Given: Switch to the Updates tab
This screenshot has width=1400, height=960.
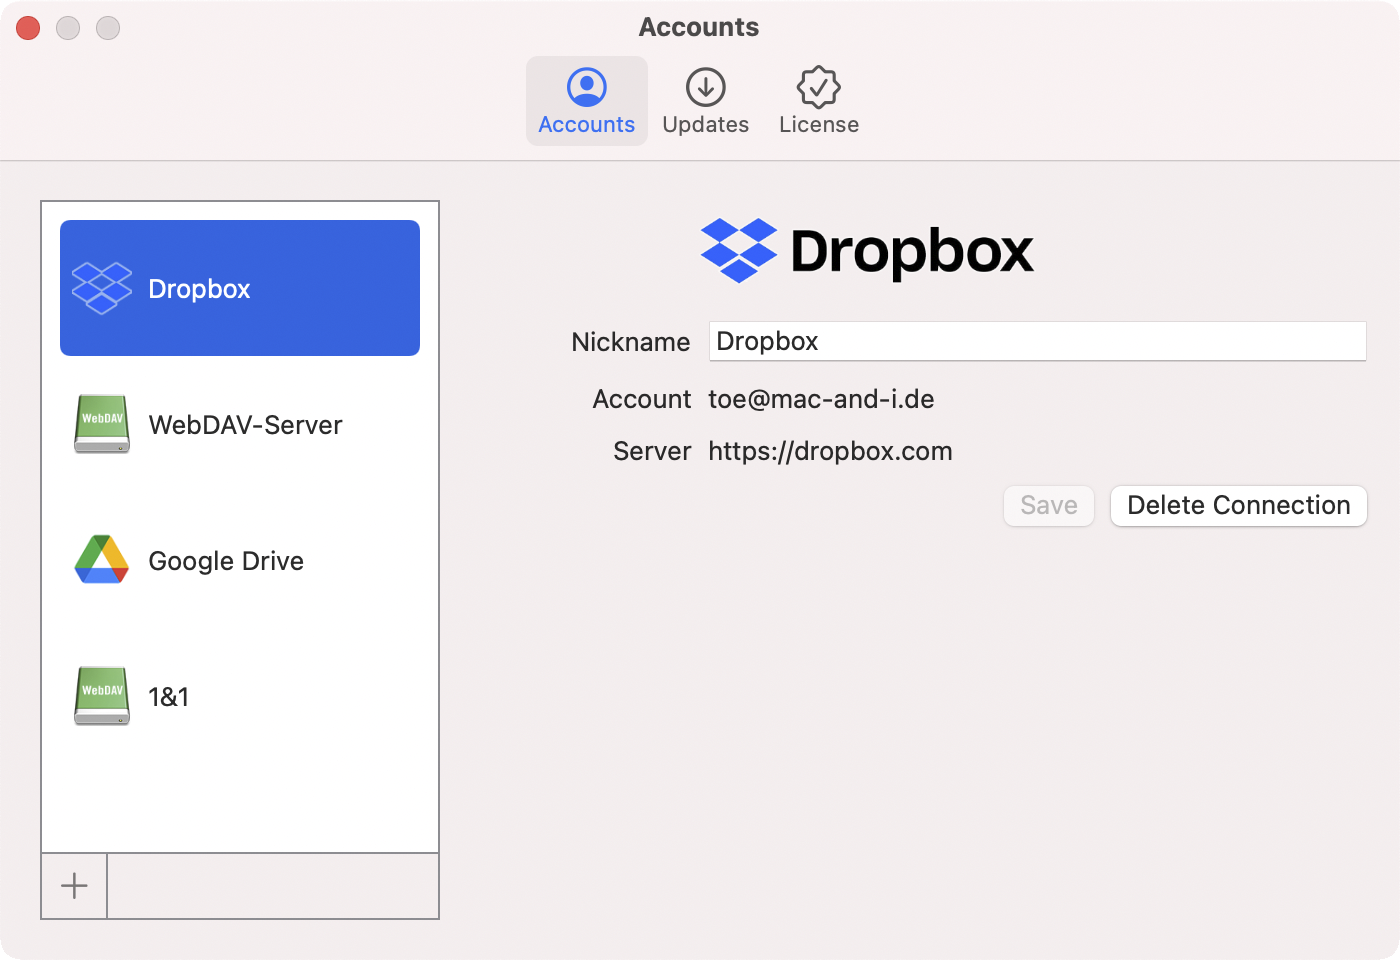Looking at the screenshot, I should pos(706,101).
